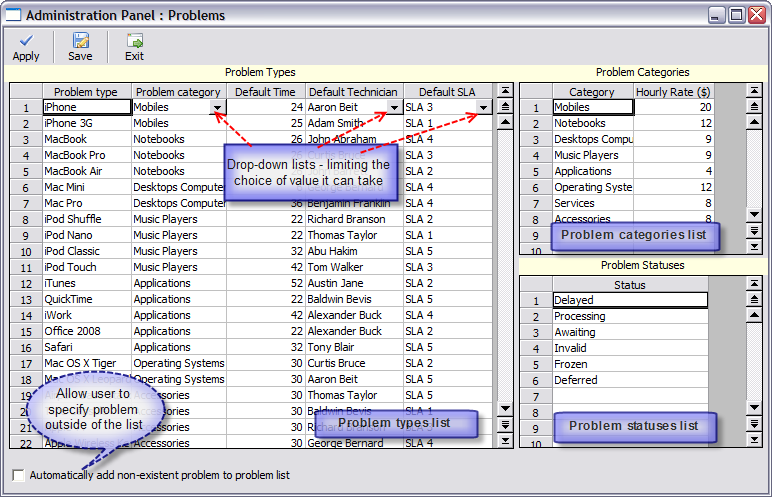Select the Awaiting status cell
Image resolution: width=772 pixels, height=497 pixels.
click(x=630, y=332)
